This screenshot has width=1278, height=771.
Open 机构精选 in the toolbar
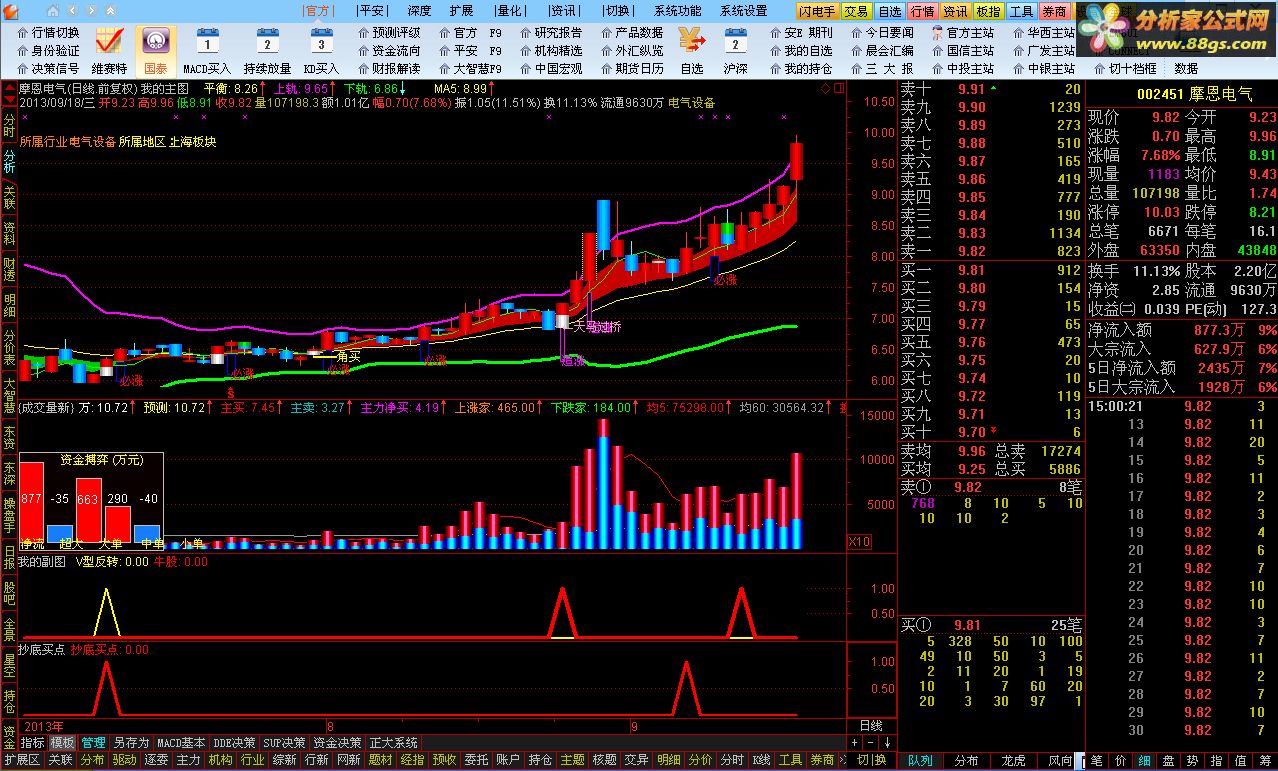[550, 50]
